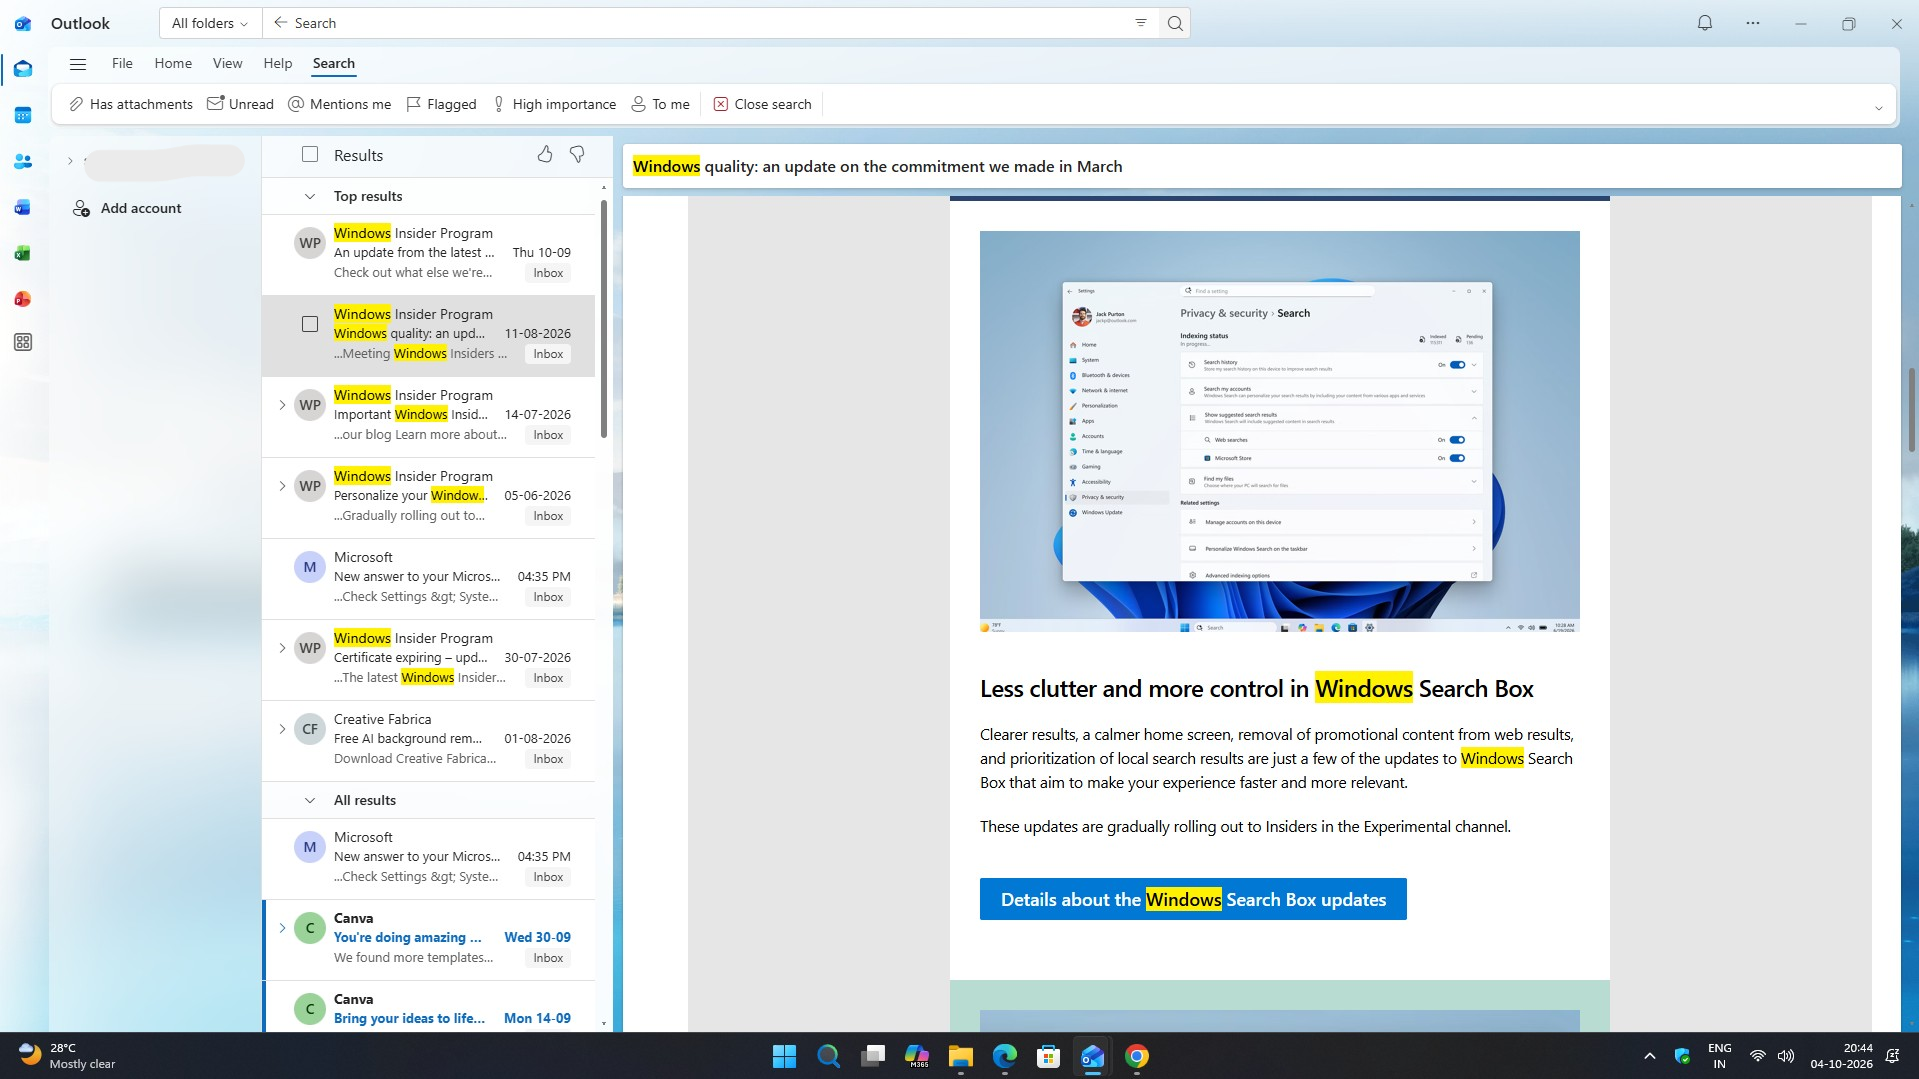The image size is (1919, 1079).
Task: Filter results by Flagged
Action: point(441,104)
